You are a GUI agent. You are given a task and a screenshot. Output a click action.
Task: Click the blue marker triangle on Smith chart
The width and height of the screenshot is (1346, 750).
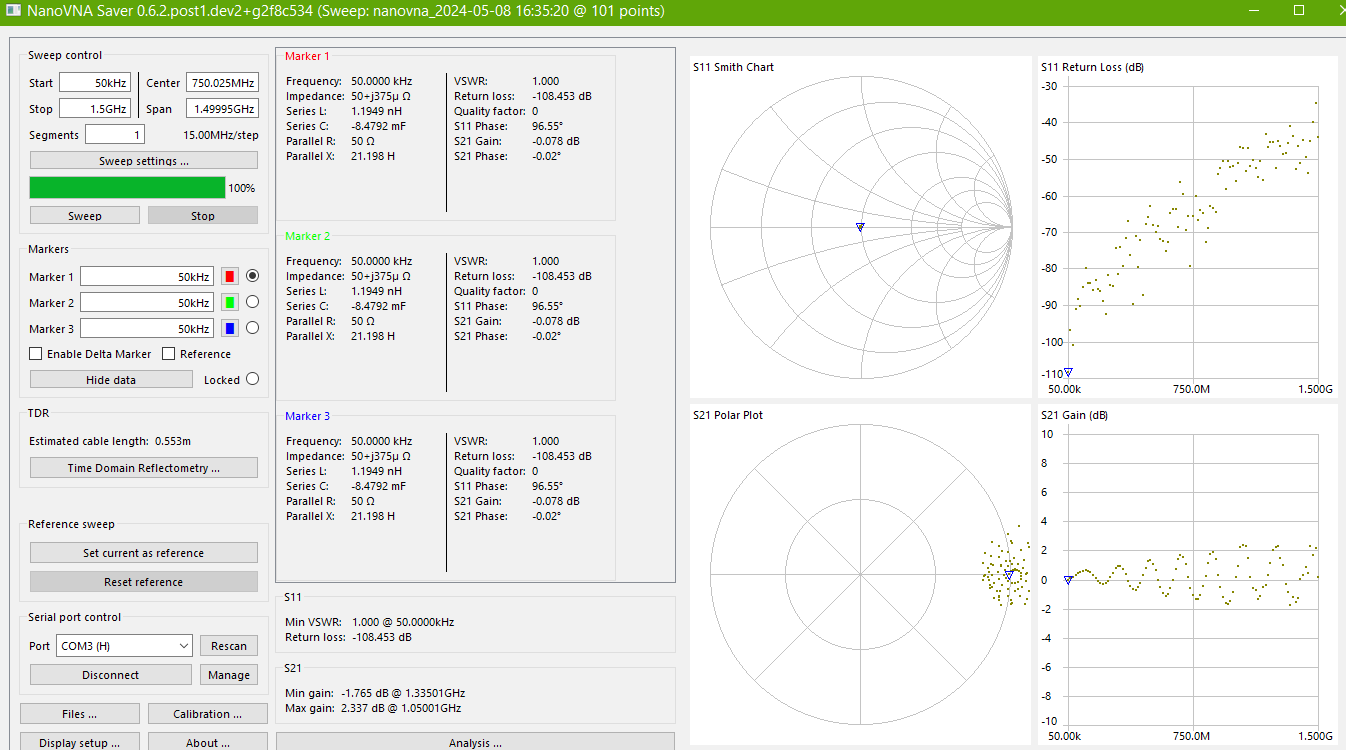point(860,227)
